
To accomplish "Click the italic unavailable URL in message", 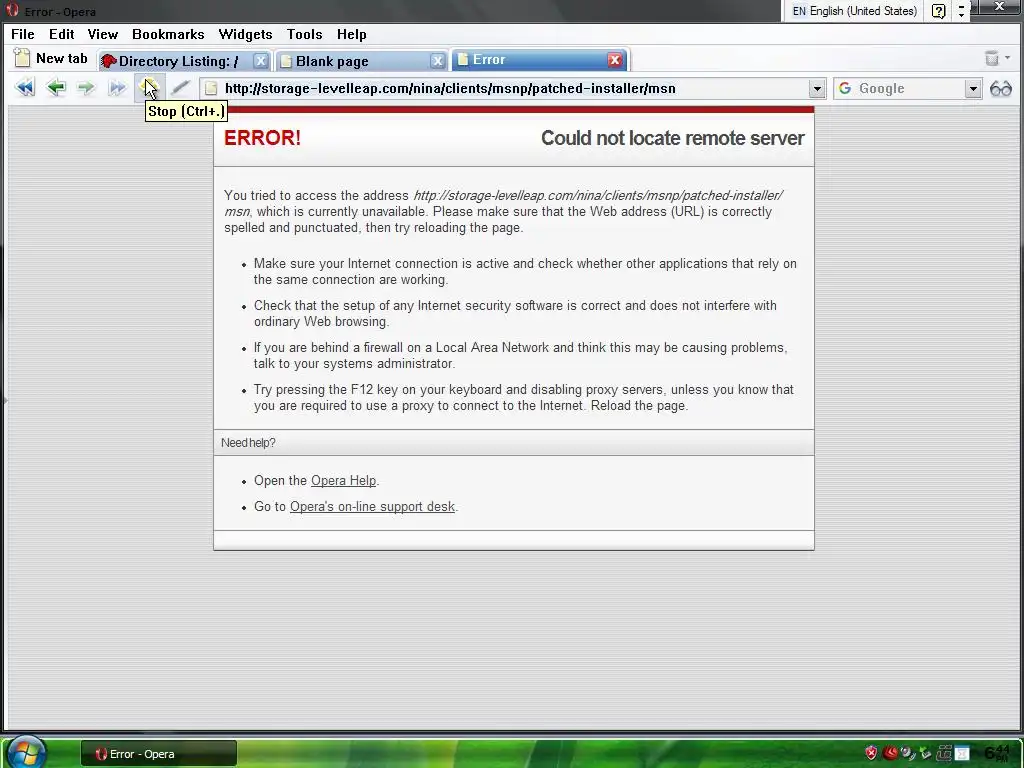I will coord(503,203).
